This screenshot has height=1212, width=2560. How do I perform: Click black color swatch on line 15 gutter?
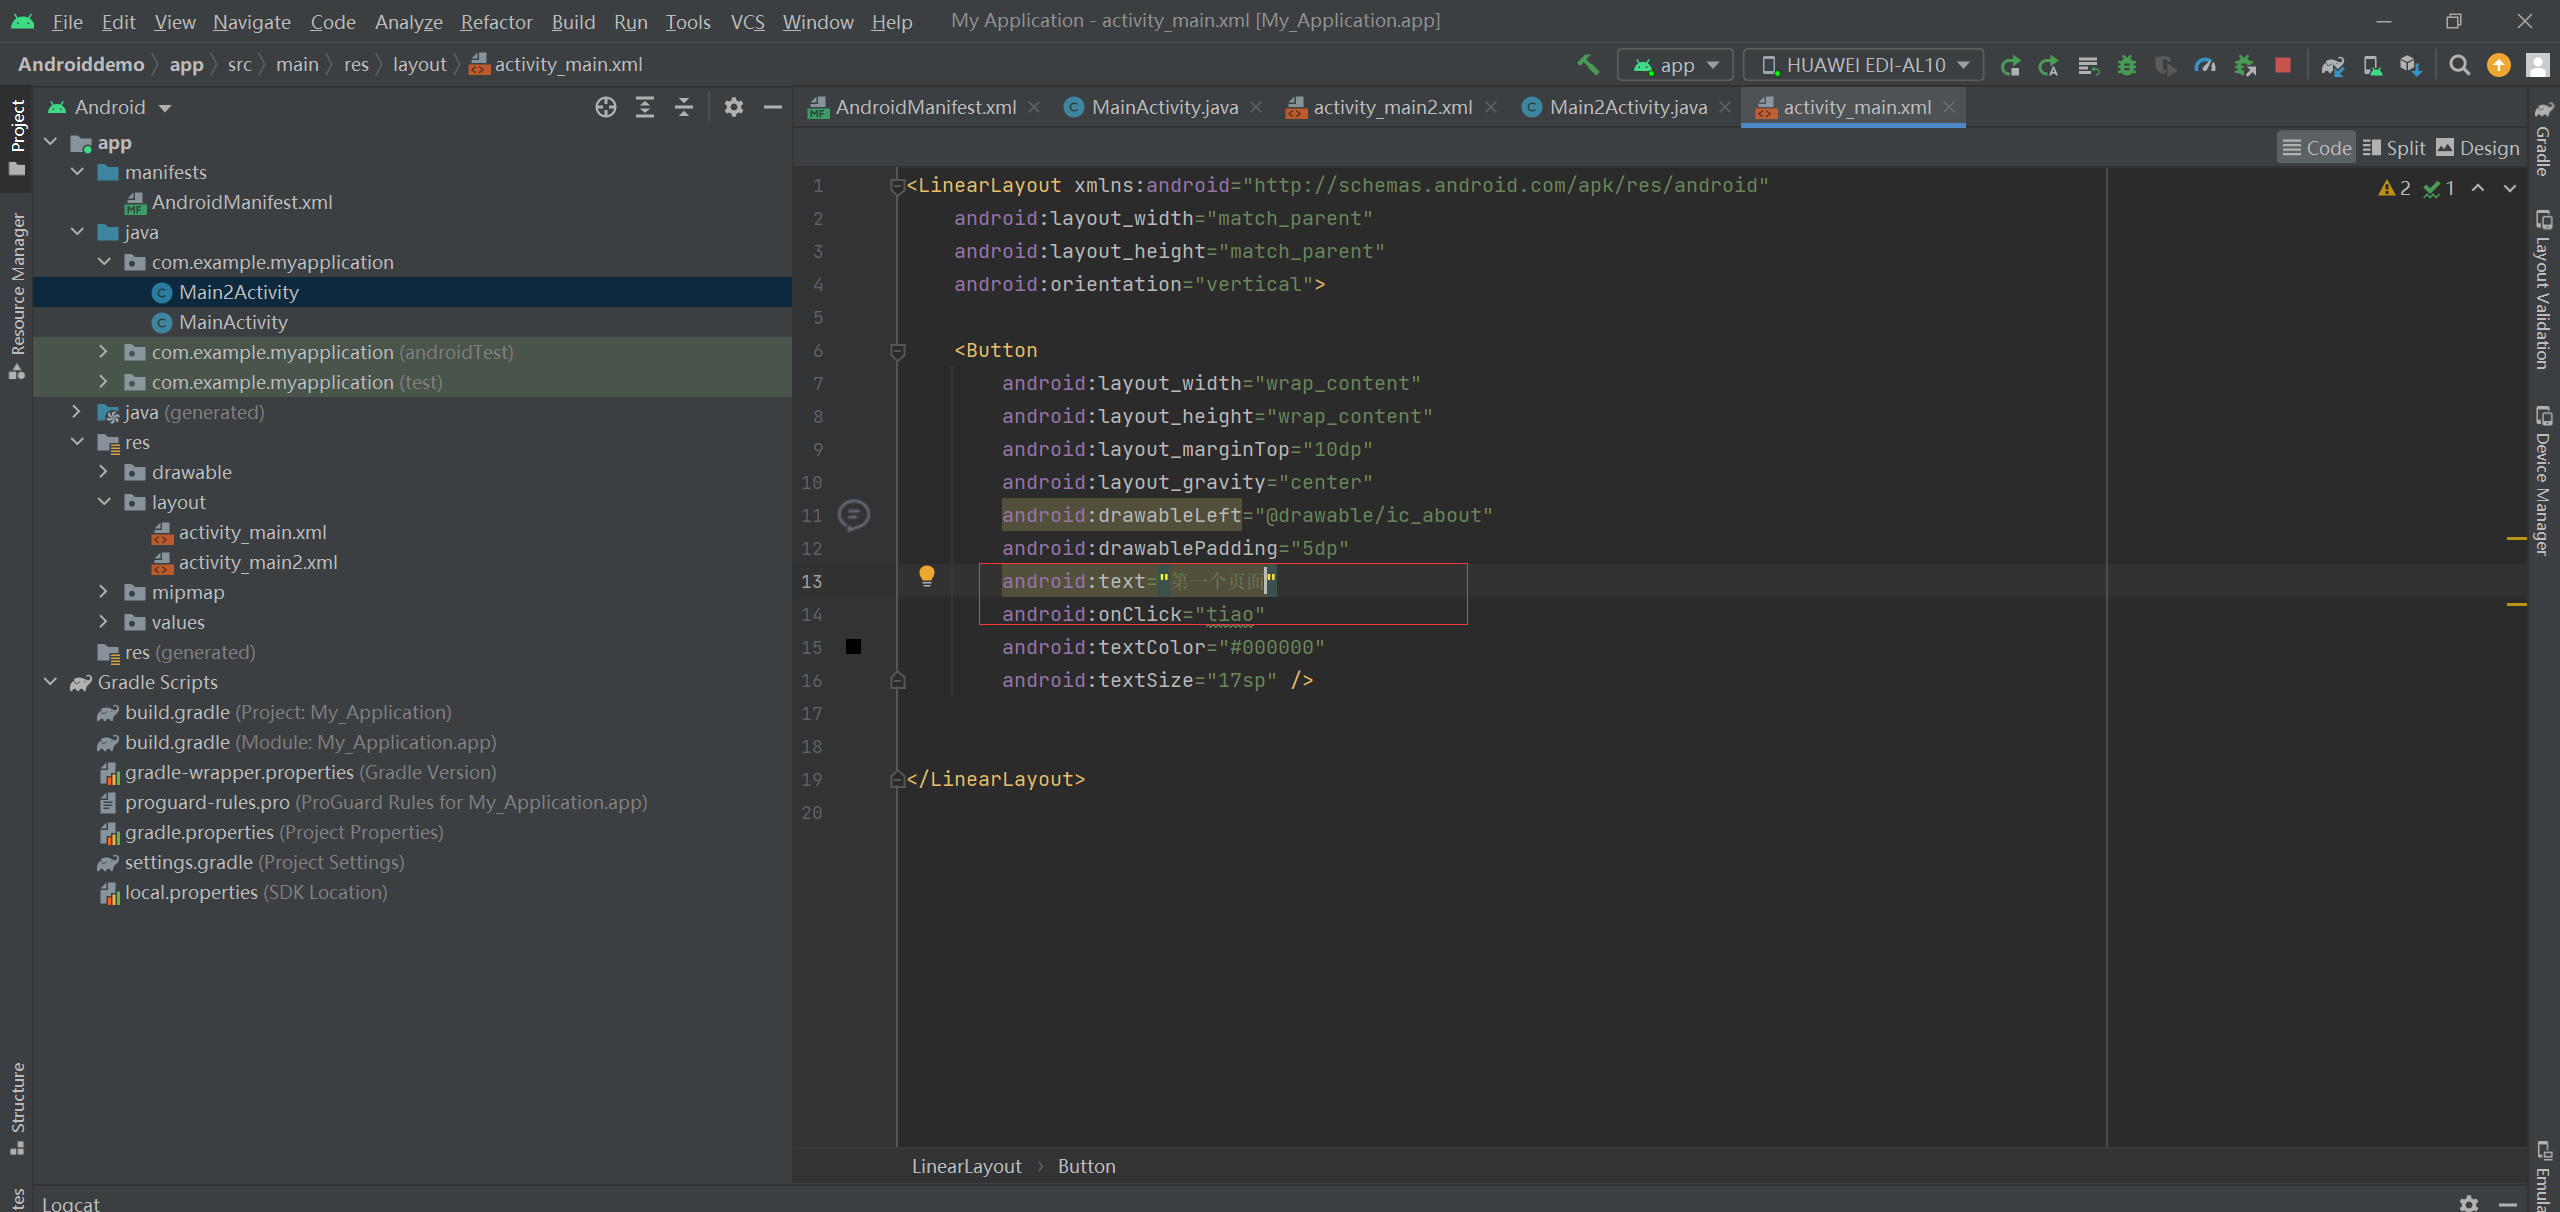tap(853, 647)
